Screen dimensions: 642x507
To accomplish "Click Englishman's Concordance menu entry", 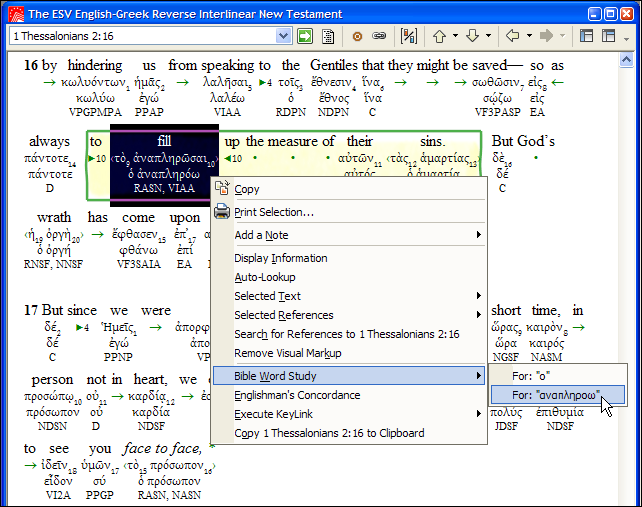I will point(297,395).
